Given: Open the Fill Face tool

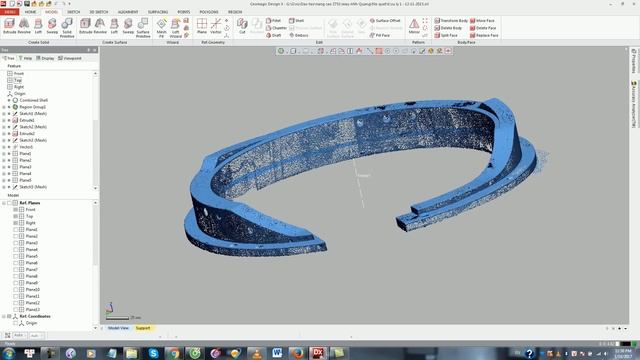Looking at the screenshot, I should (x=380, y=35).
